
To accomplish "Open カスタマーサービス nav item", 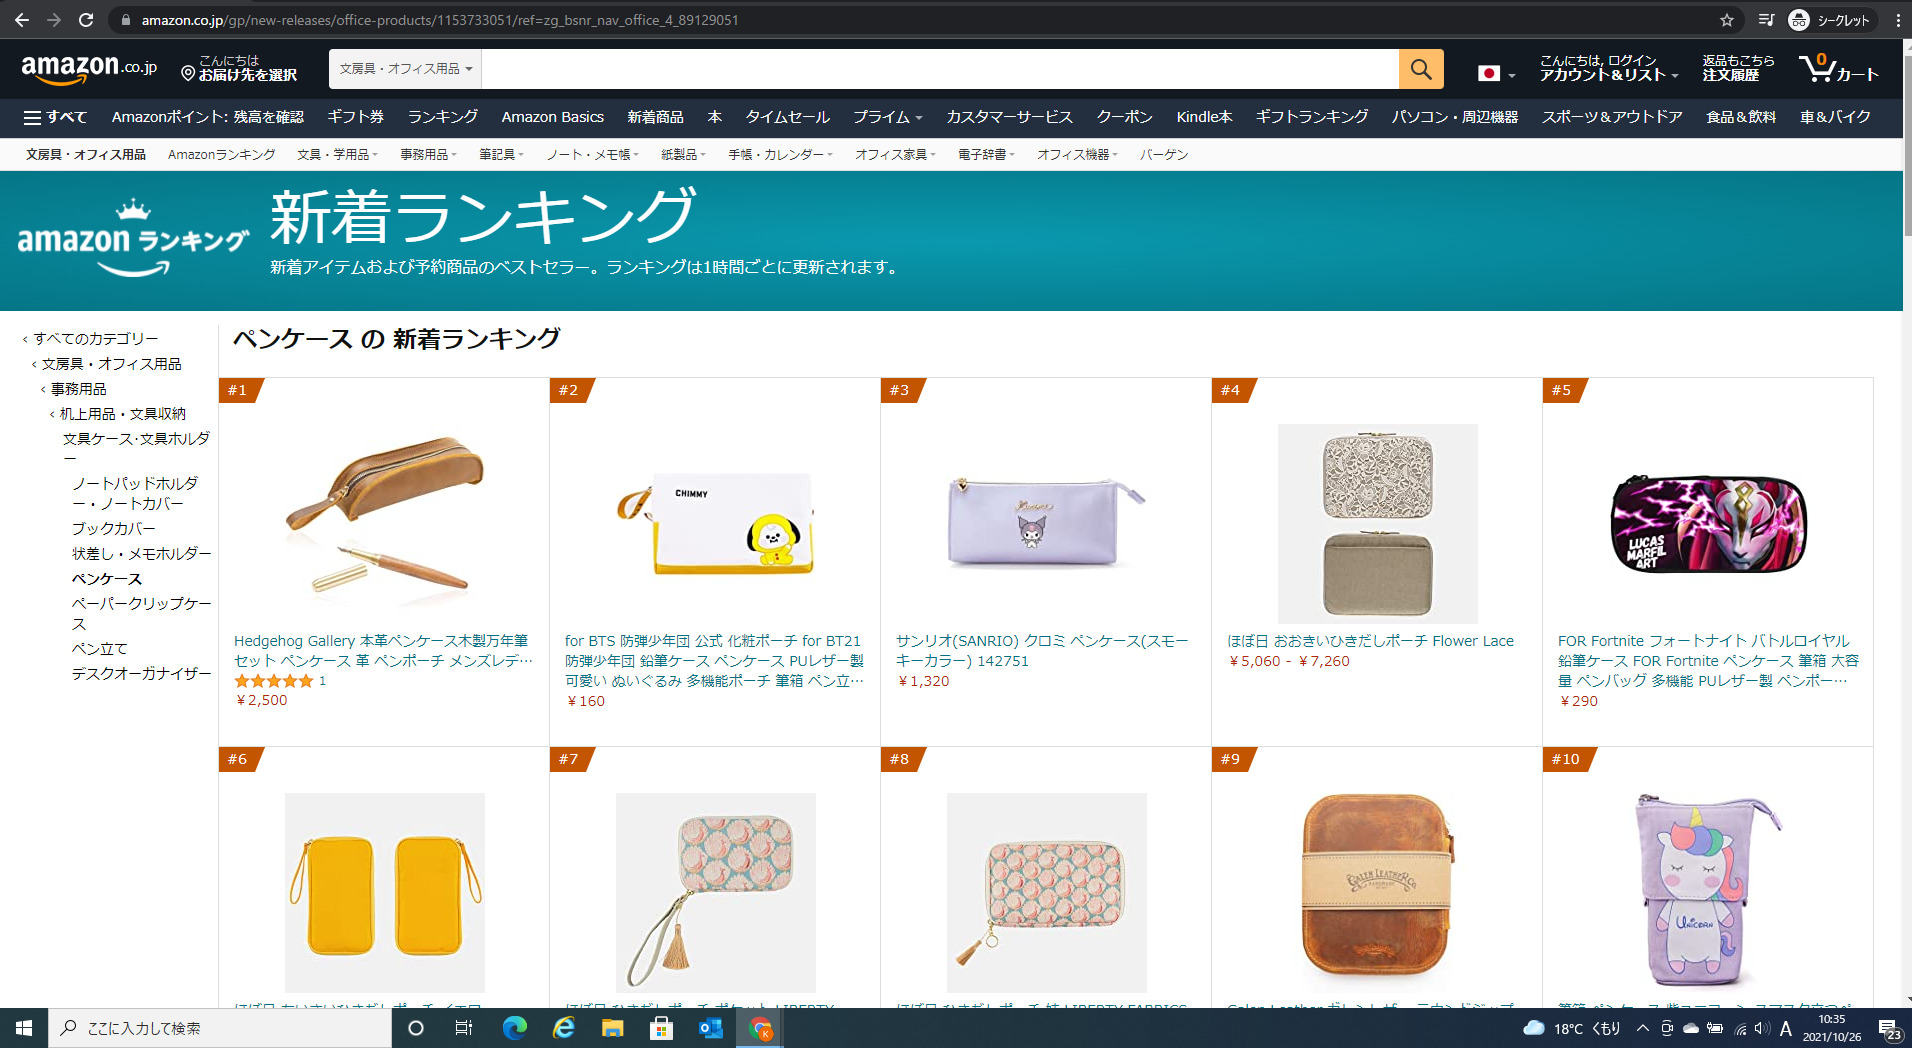I will click(1009, 117).
